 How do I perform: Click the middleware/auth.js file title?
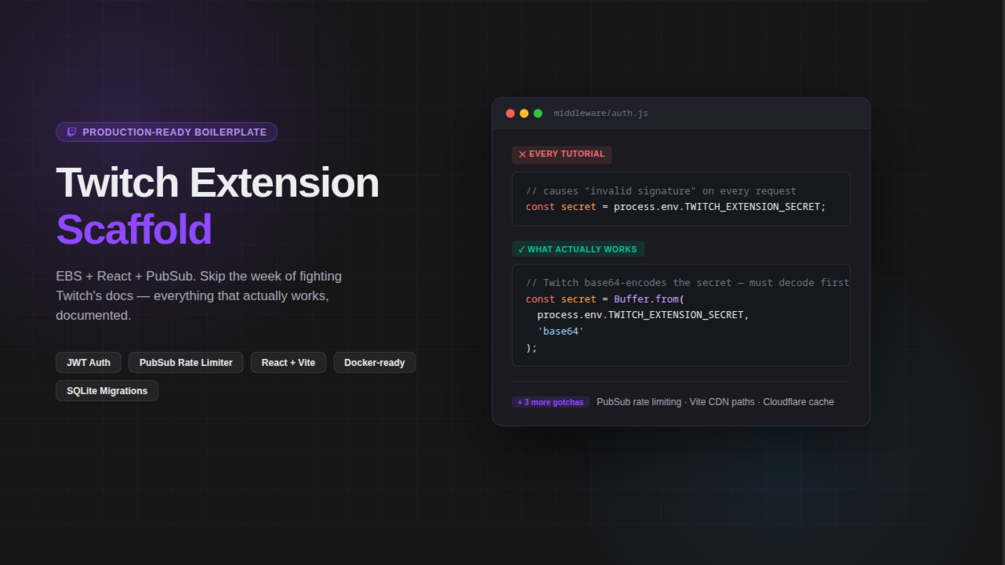(x=601, y=113)
